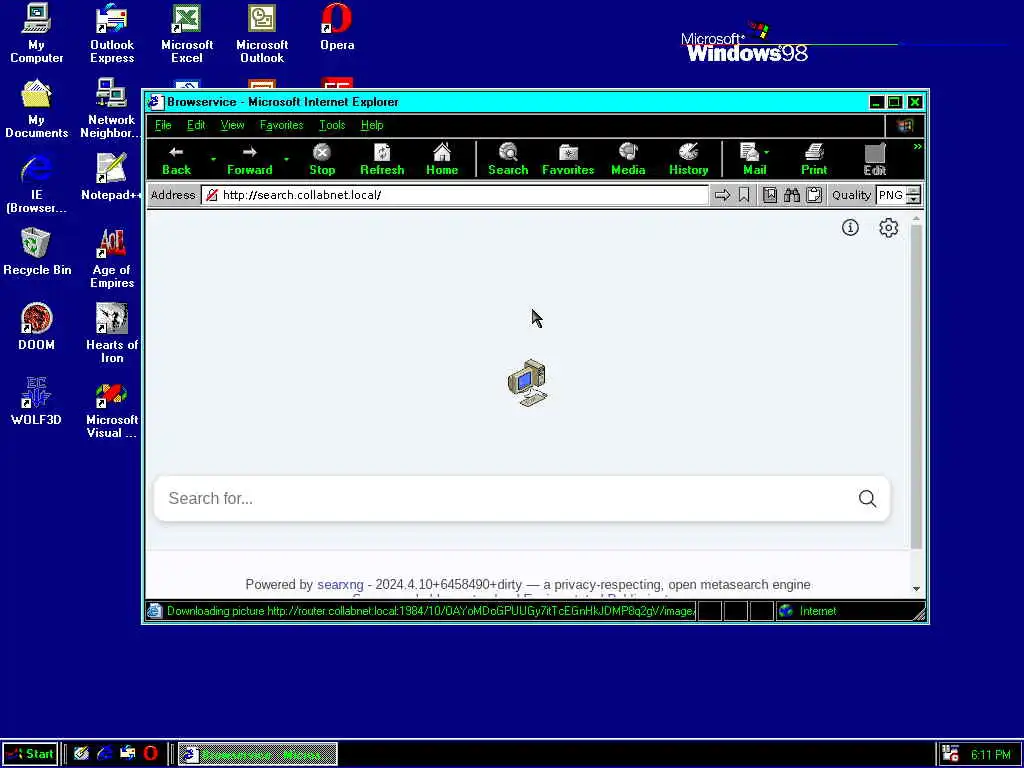Show the History panel
Image resolution: width=1024 pixels, height=768 pixels.
(x=688, y=160)
